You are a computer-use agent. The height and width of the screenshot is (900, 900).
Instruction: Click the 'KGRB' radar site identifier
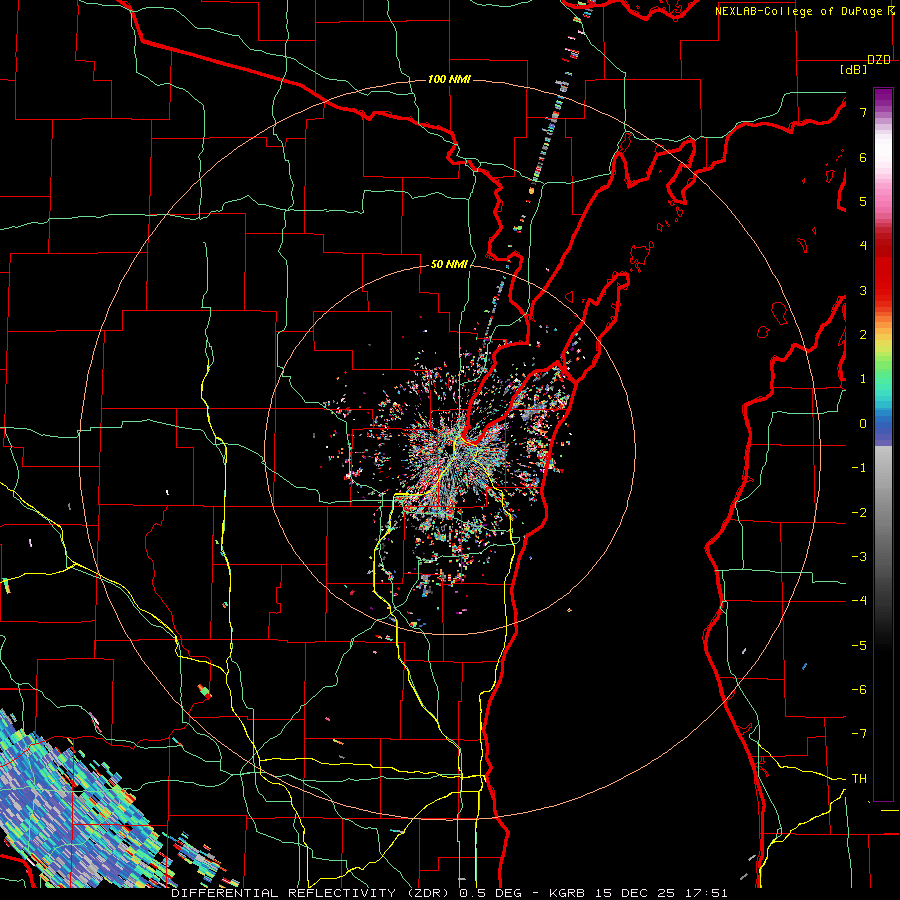pyautogui.click(x=567, y=893)
